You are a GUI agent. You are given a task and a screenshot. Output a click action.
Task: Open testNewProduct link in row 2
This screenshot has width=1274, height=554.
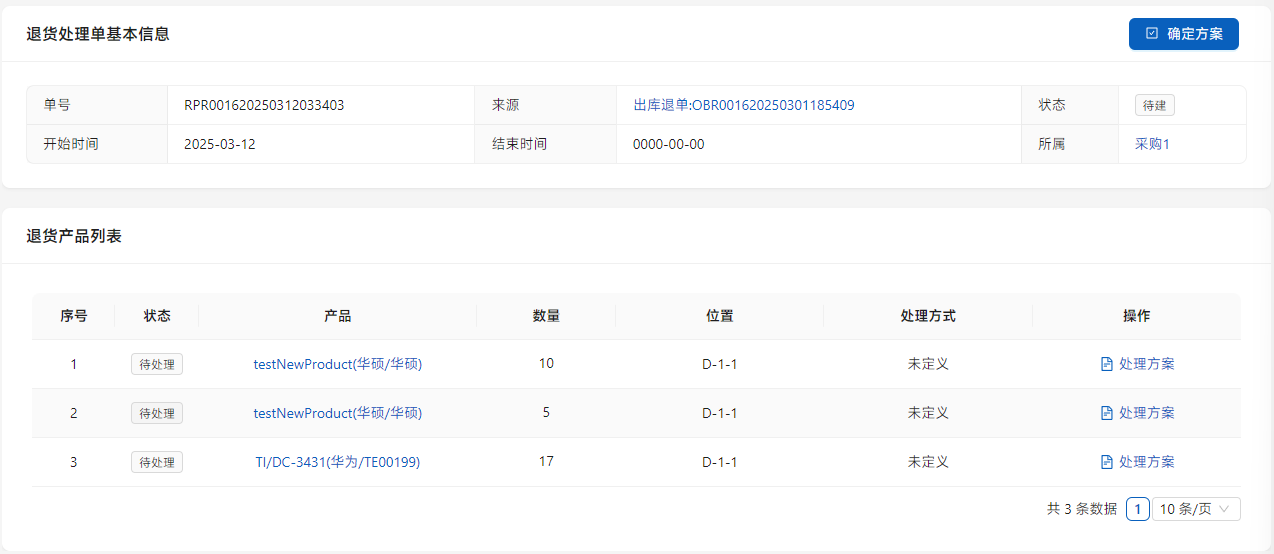tap(337, 413)
